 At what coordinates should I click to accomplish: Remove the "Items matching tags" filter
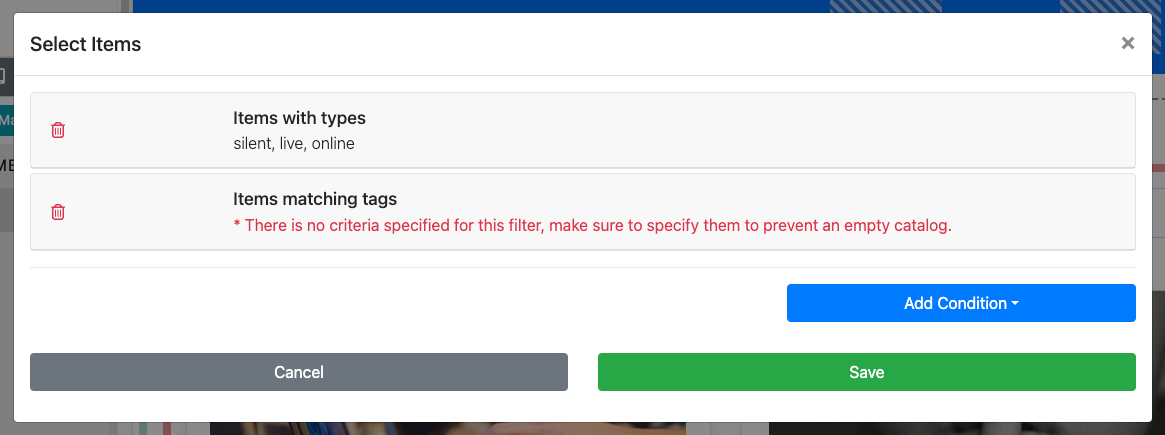58,212
